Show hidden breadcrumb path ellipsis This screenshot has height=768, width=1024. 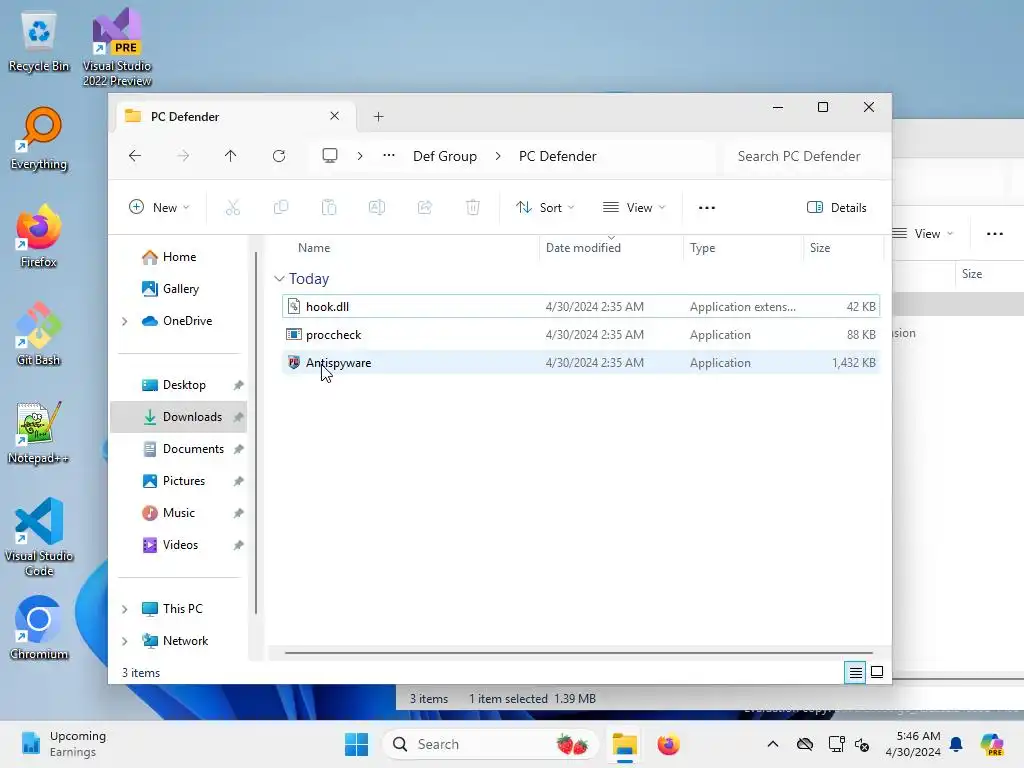[389, 155]
